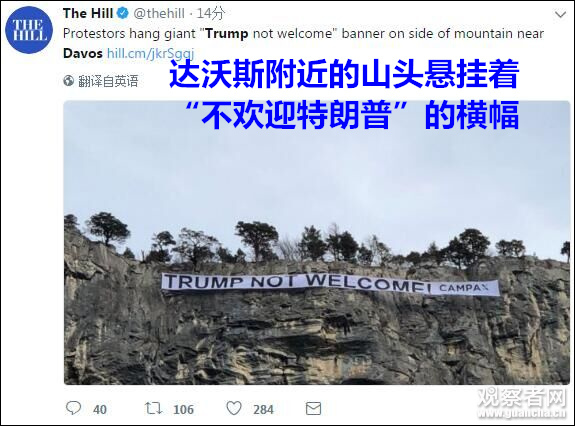Retweet this post via retweet icon
The image size is (575, 426).
(x=153, y=408)
